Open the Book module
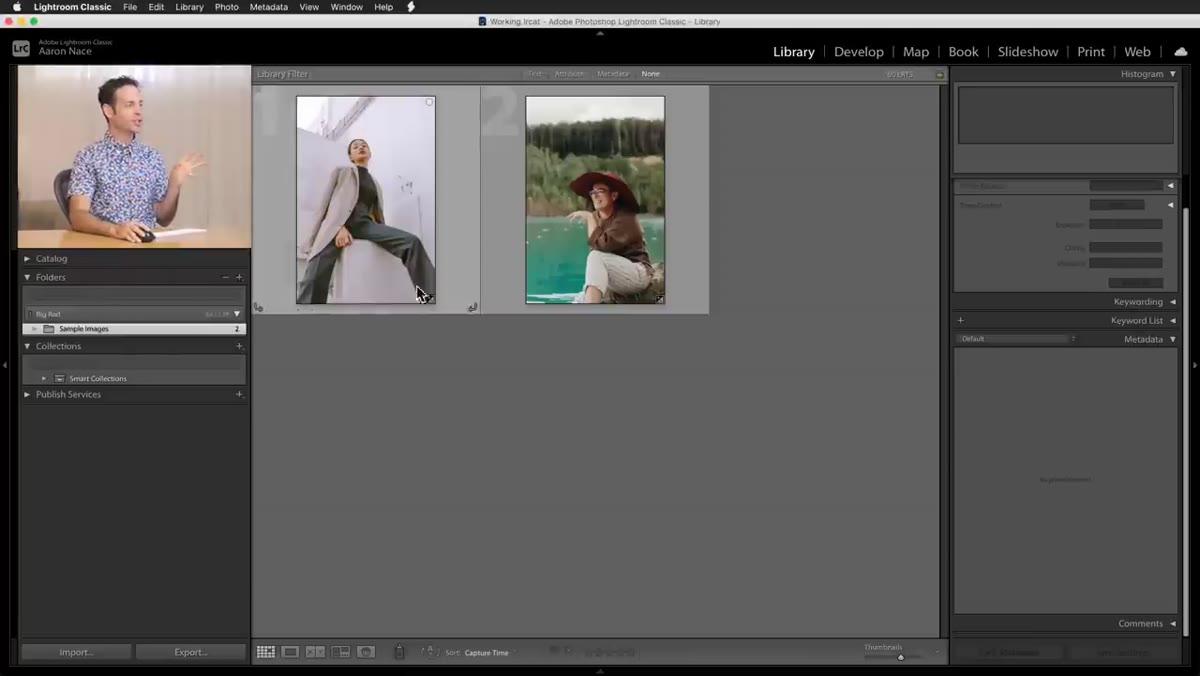Viewport: 1200px width, 676px height. (x=964, y=52)
